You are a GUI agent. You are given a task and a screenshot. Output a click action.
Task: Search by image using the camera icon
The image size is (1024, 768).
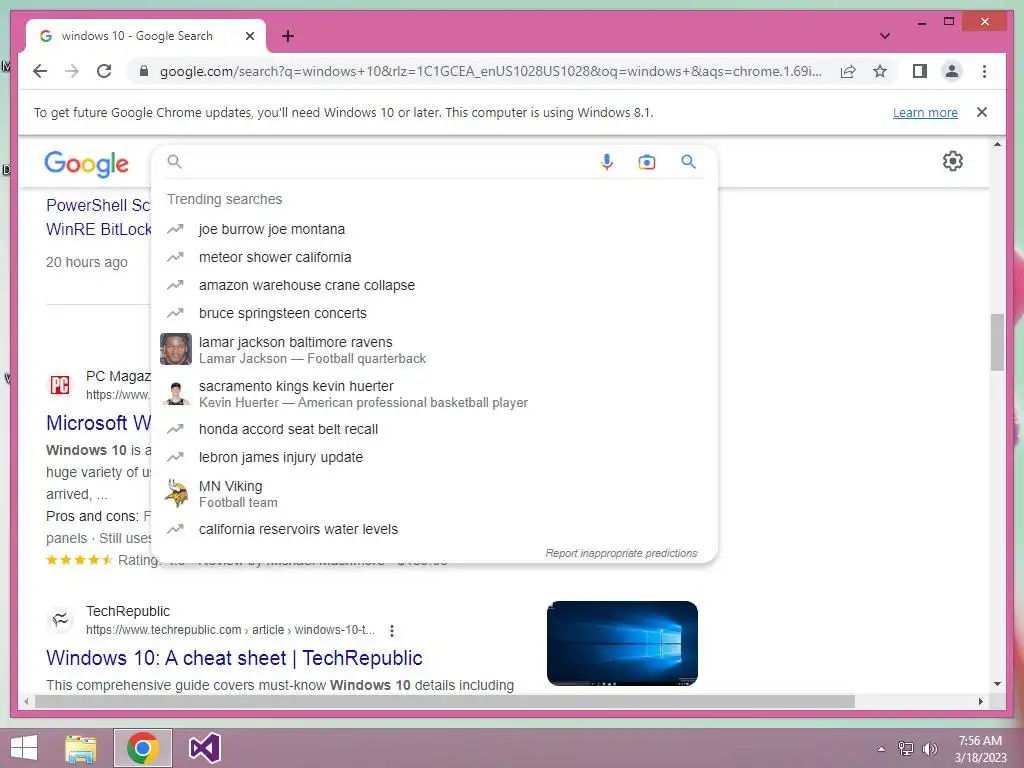pos(647,162)
